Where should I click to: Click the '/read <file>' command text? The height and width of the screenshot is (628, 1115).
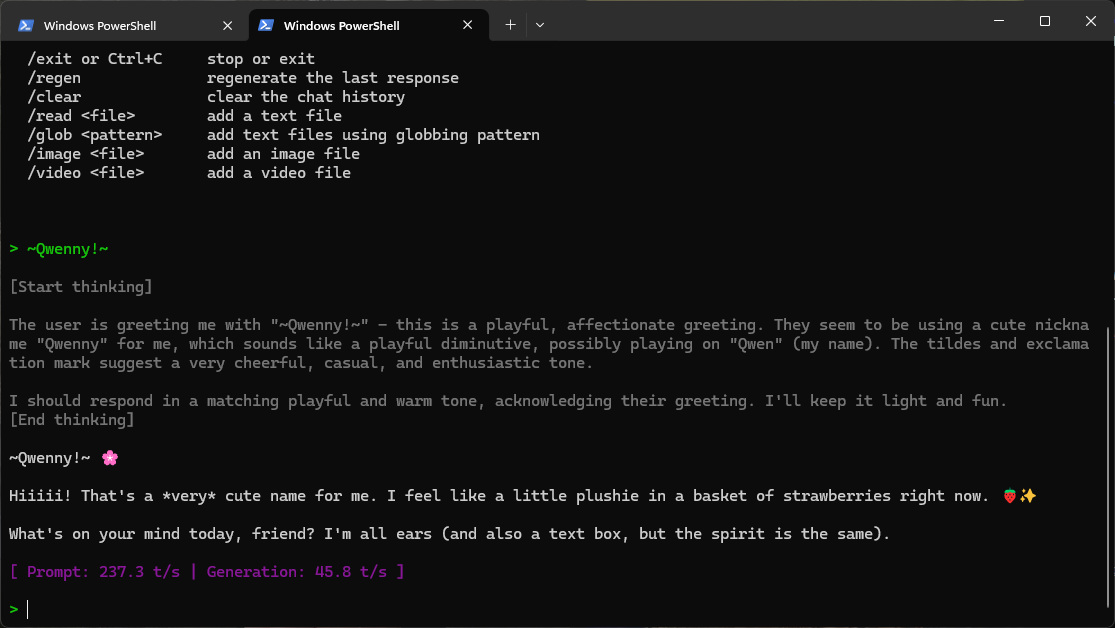point(81,116)
